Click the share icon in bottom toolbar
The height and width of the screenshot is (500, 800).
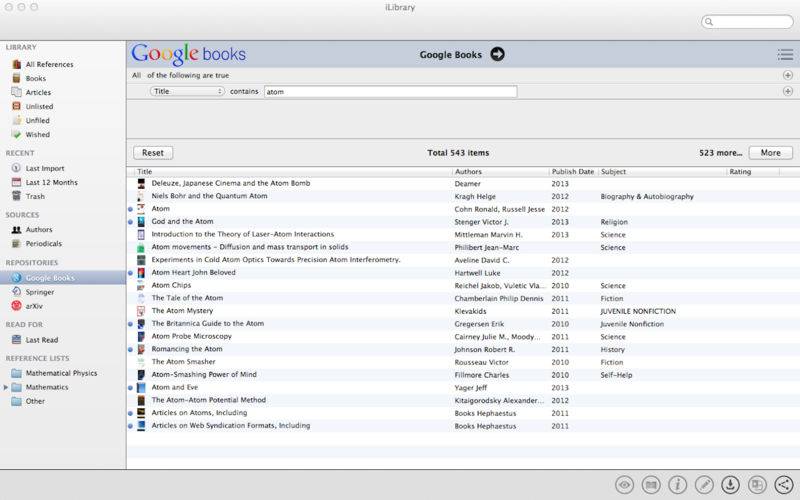[x=784, y=485]
